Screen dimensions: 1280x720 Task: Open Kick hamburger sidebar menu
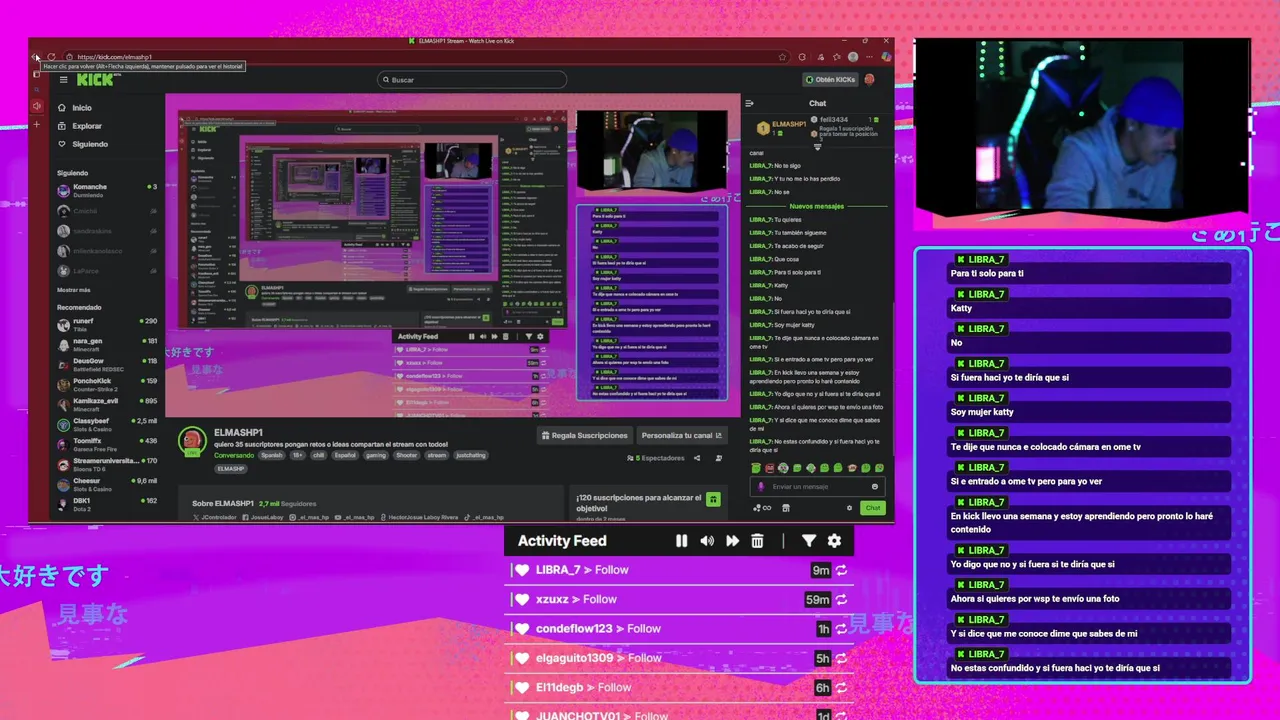click(x=63, y=80)
